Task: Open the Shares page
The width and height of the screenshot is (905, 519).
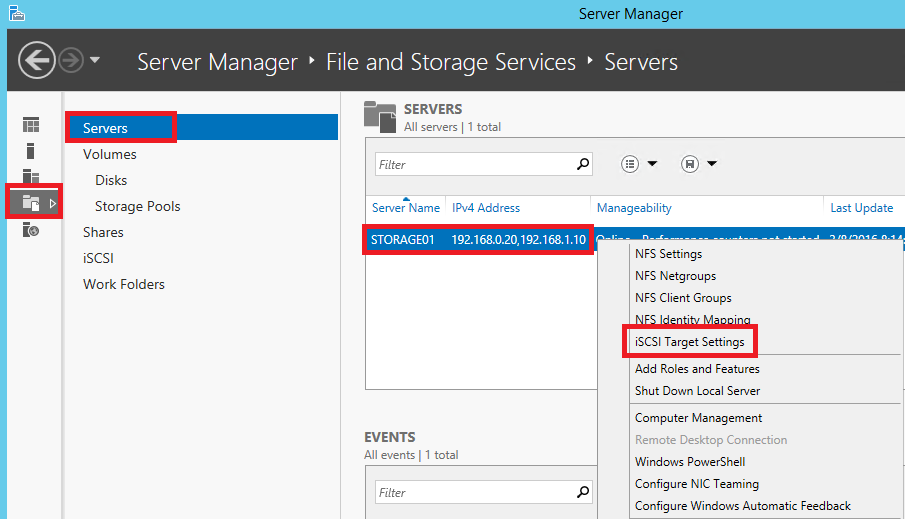Action: [x=103, y=232]
